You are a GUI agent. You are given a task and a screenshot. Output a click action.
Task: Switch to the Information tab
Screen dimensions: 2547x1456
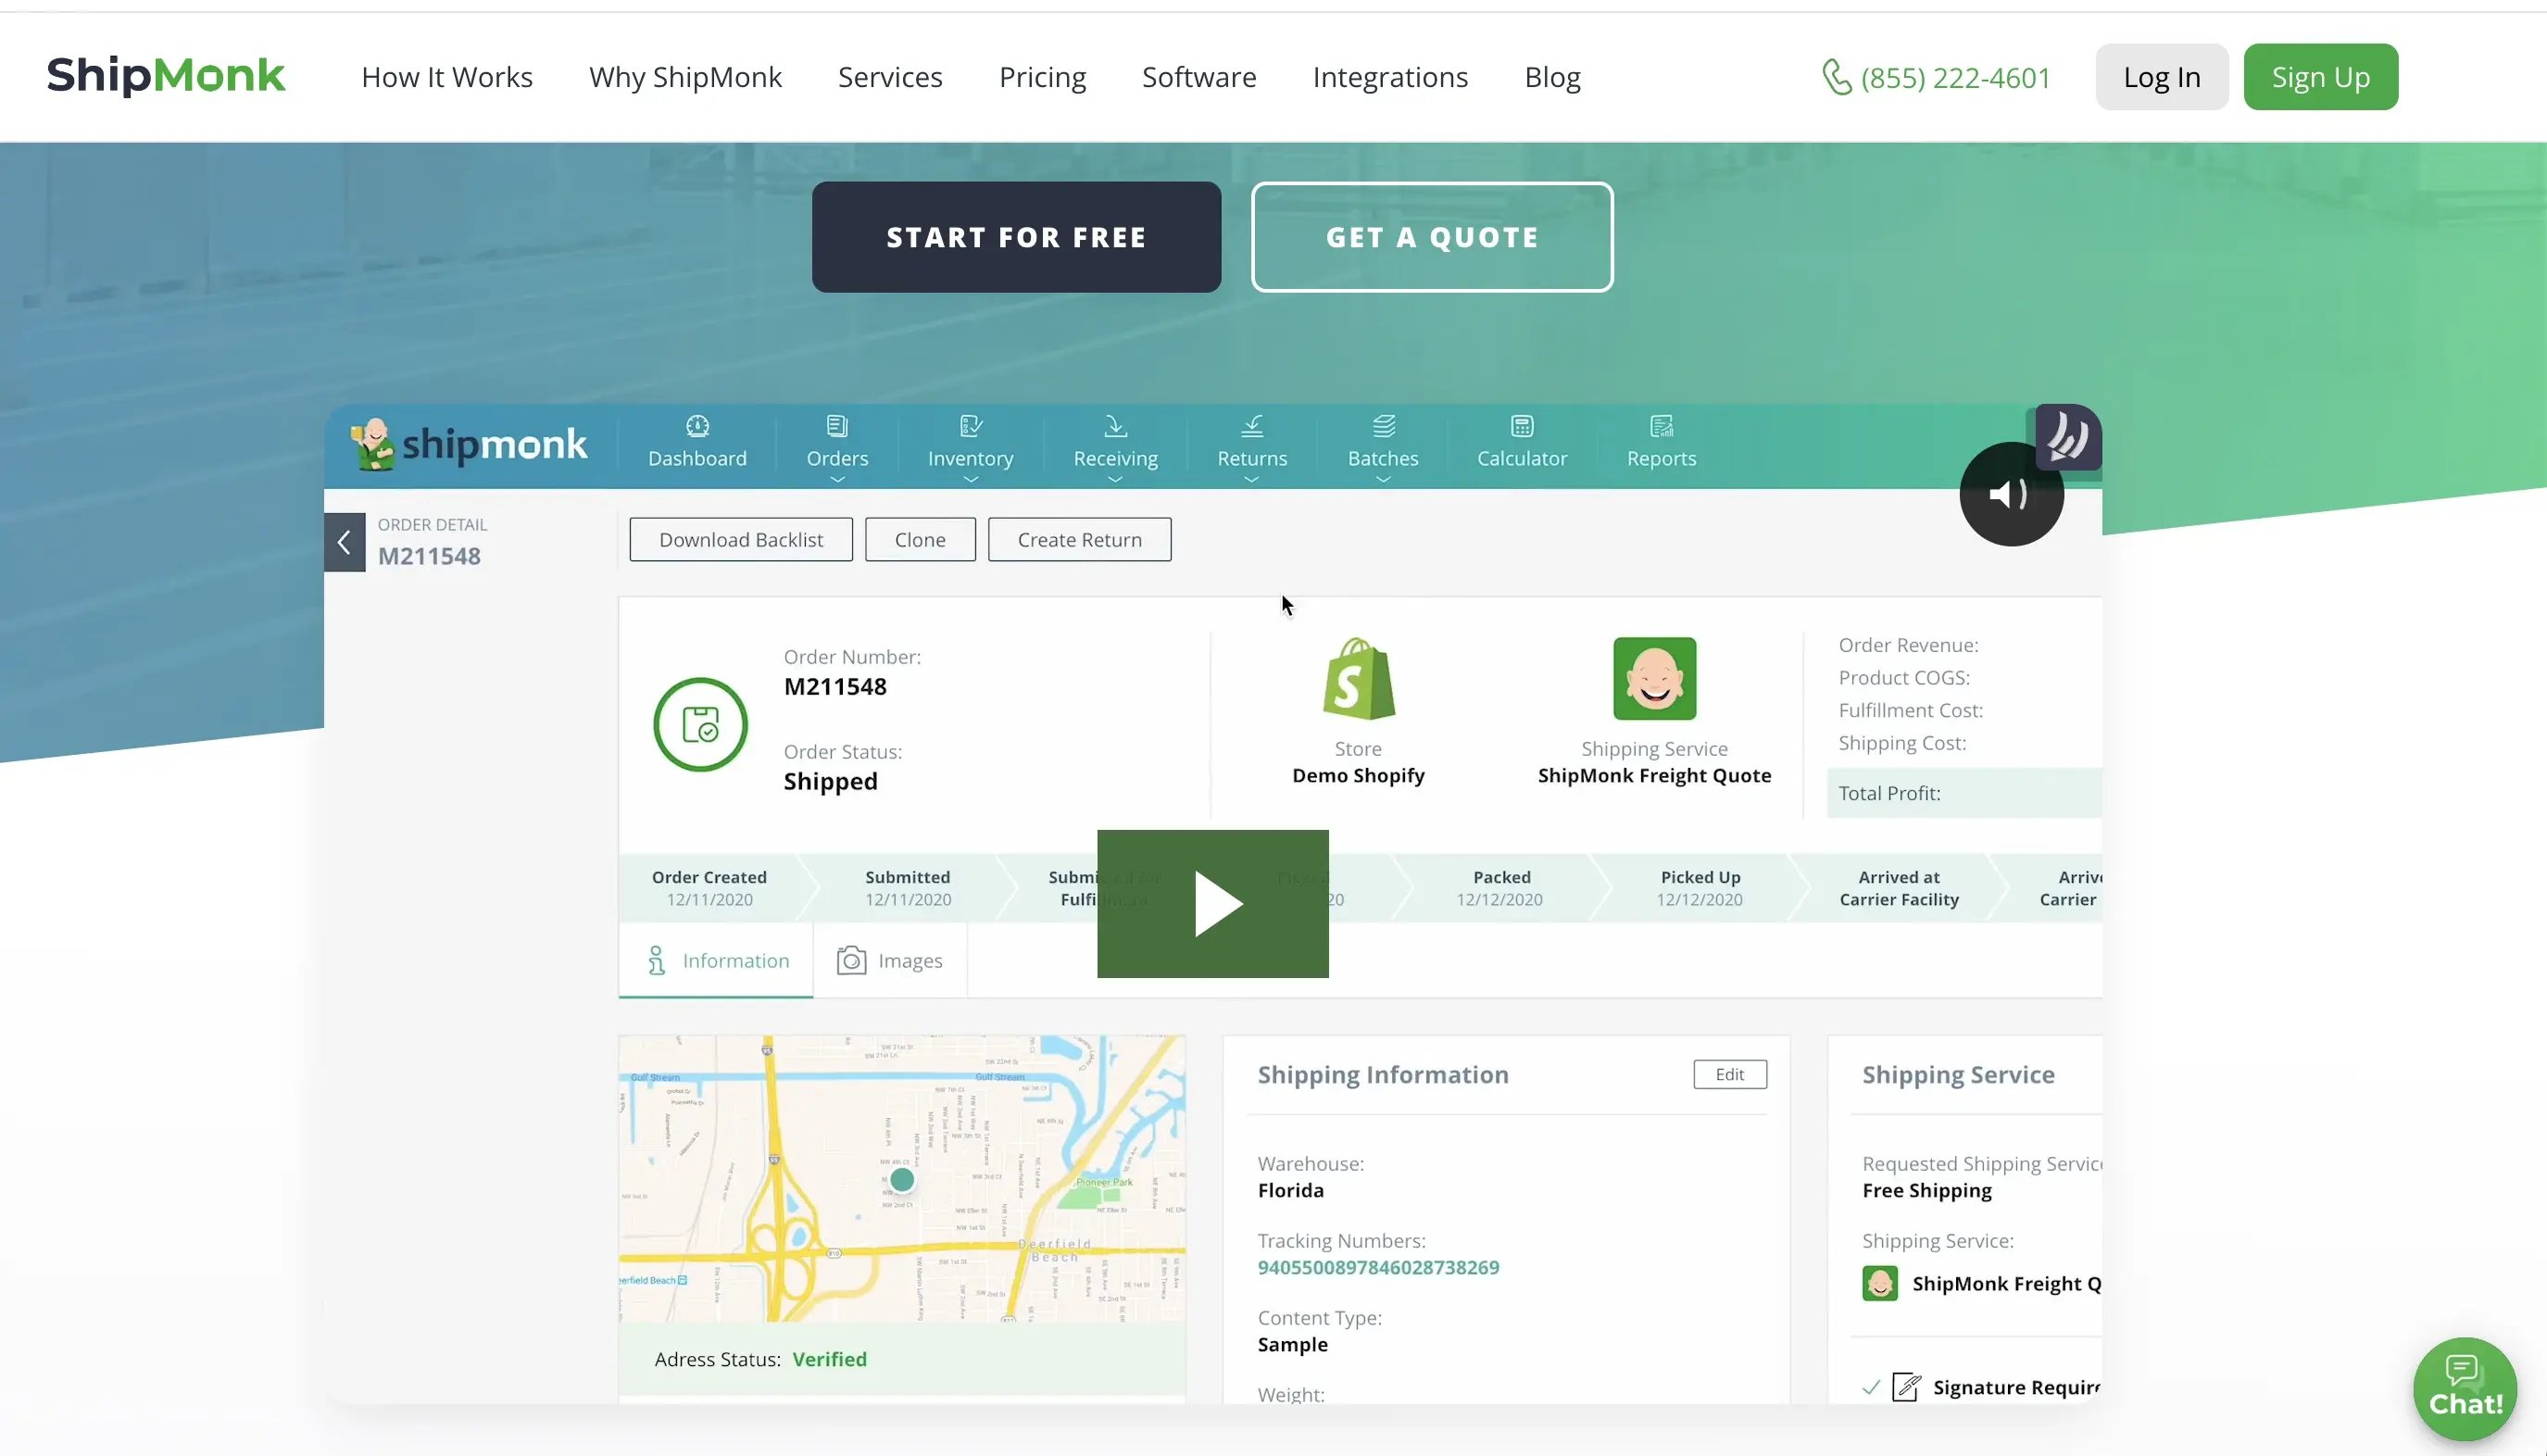coord(716,960)
